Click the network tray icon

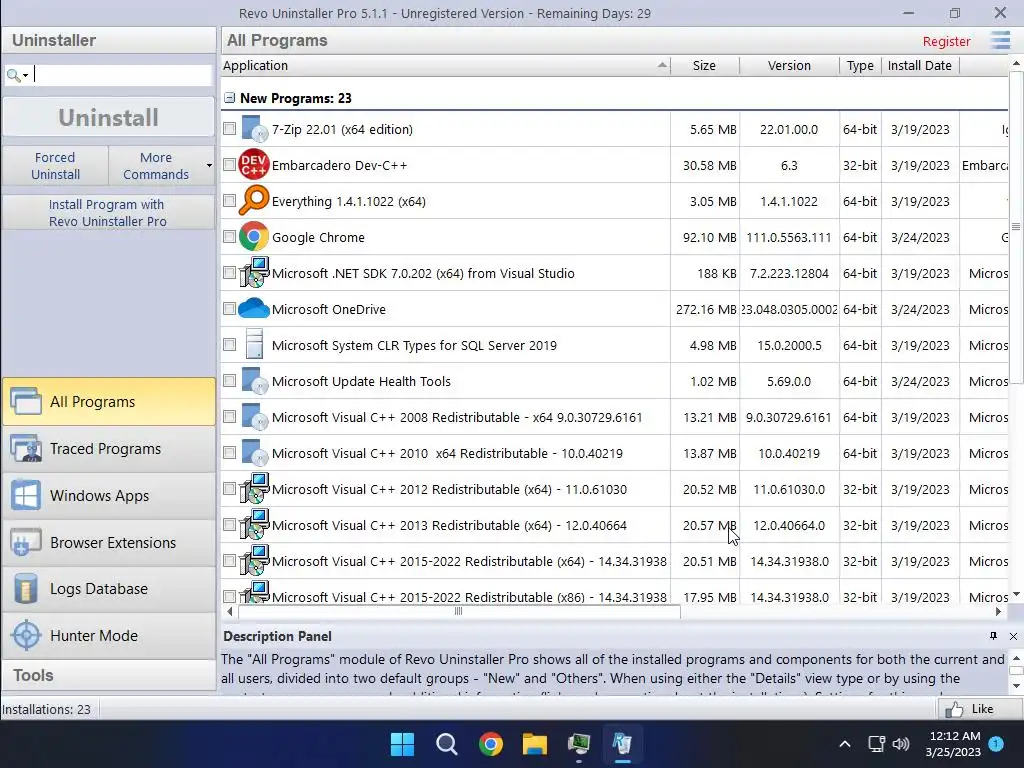pos(876,744)
